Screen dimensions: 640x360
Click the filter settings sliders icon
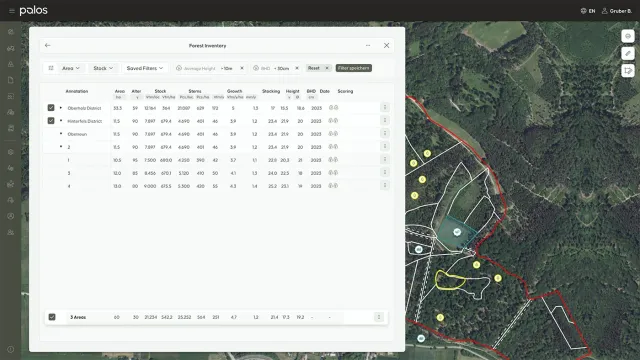(x=51, y=68)
